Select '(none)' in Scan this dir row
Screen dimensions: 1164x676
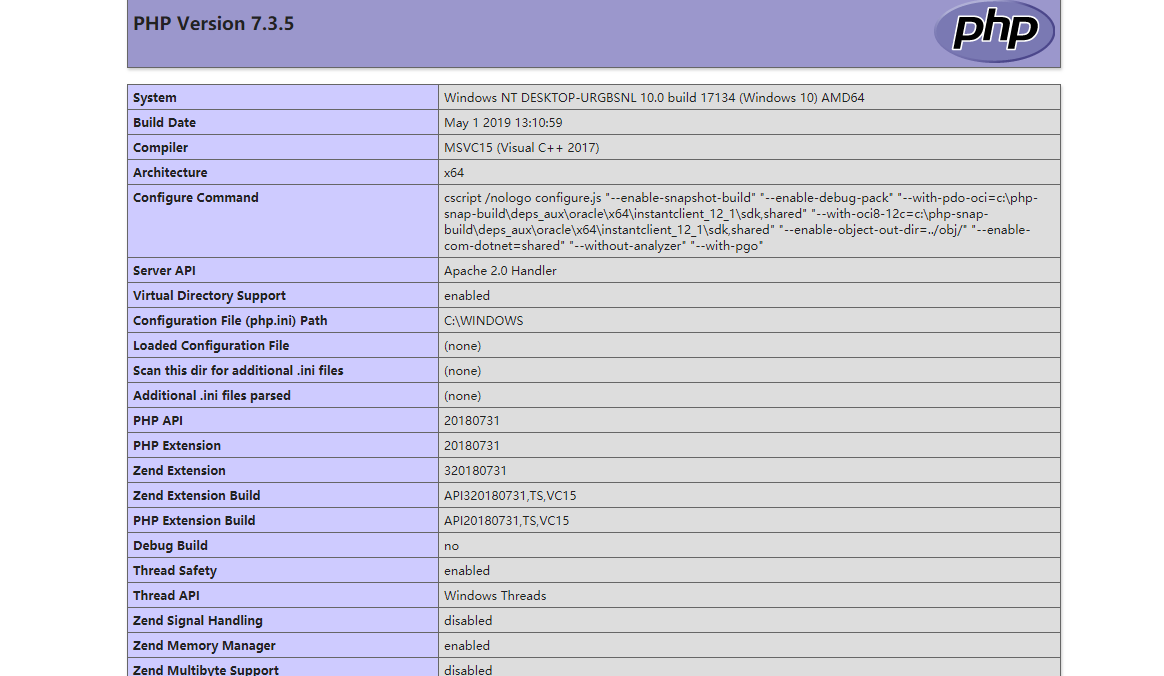pyautogui.click(x=462, y=370)
